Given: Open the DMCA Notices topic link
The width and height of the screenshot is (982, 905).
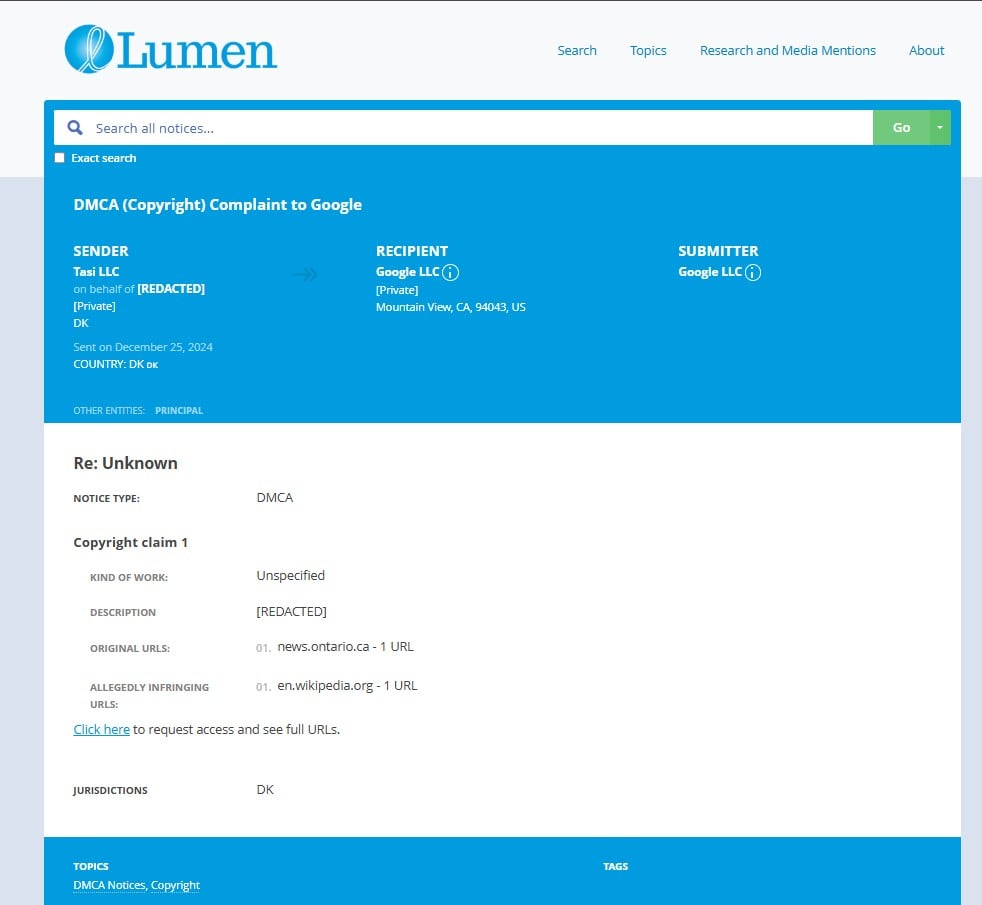Looking at the screenshot, I should pos(109,885).
